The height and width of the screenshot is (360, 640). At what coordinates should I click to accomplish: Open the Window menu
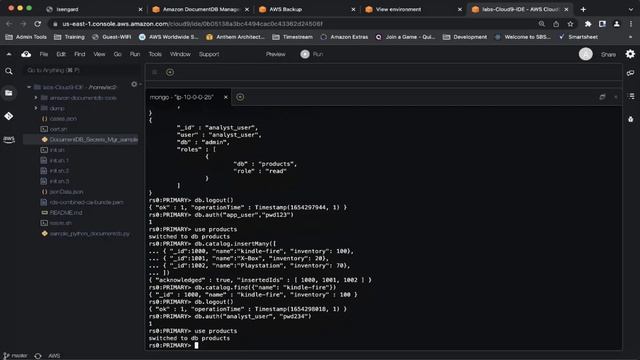[180, 54]
